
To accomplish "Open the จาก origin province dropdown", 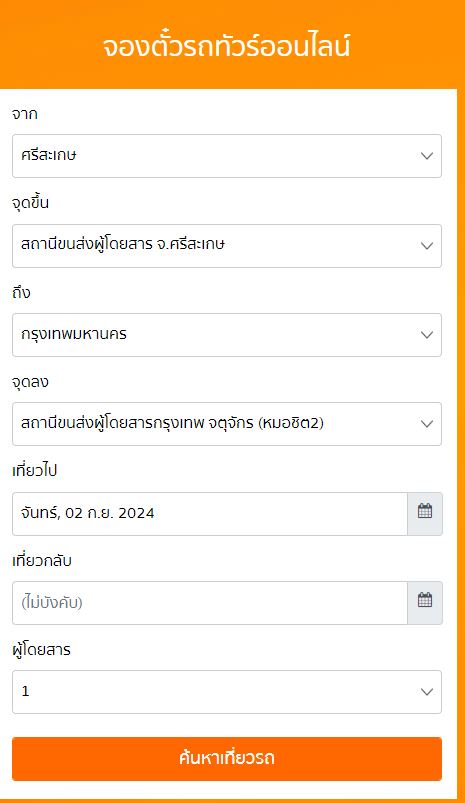I will click(x=227, y=156).
